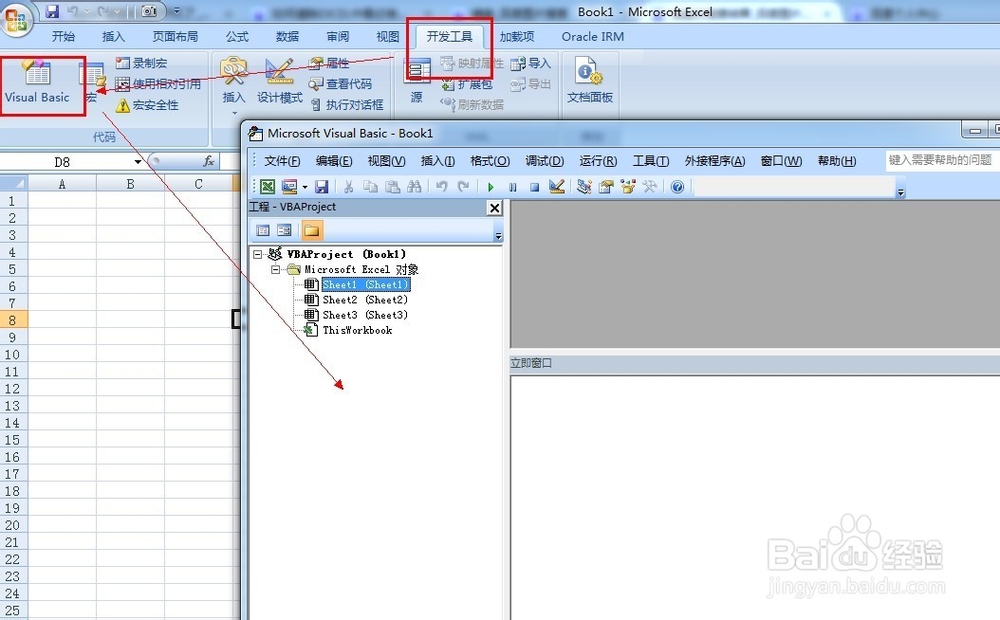Run Sub with green play icon
The image size is (1000, 620).
tap(490, 187)
